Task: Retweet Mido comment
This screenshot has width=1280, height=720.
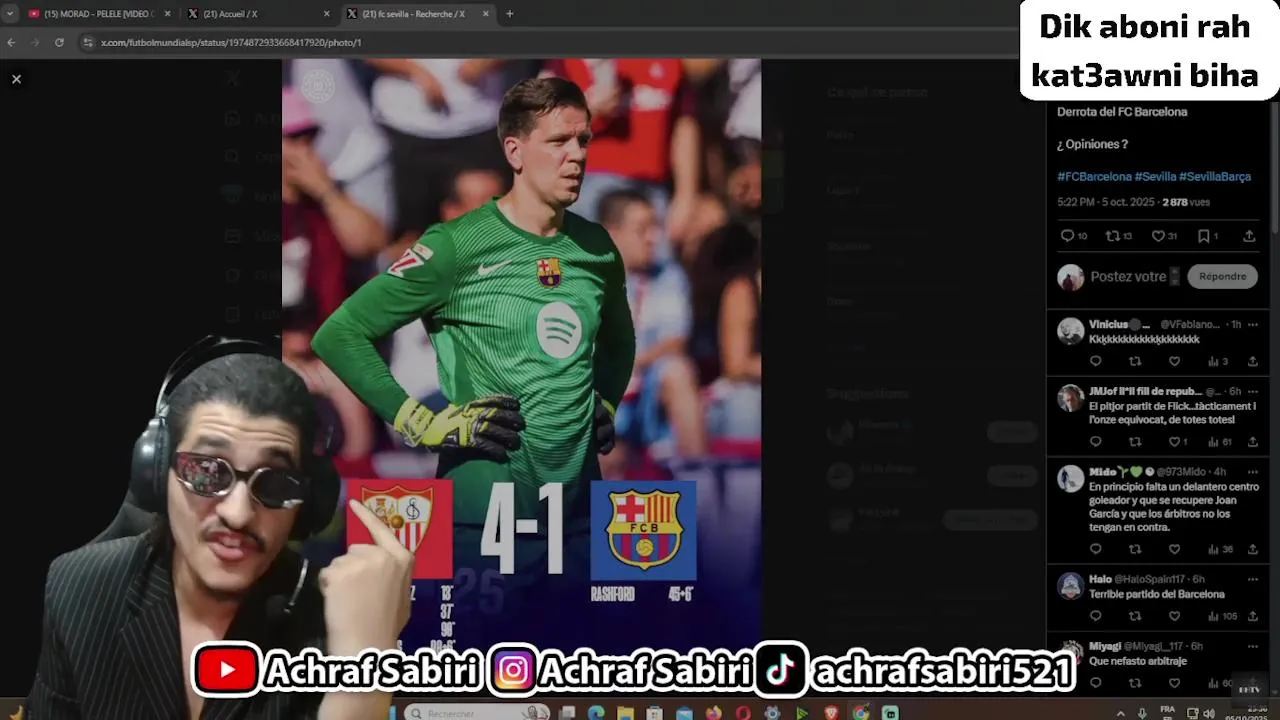Action: (x=1135, y=549)
